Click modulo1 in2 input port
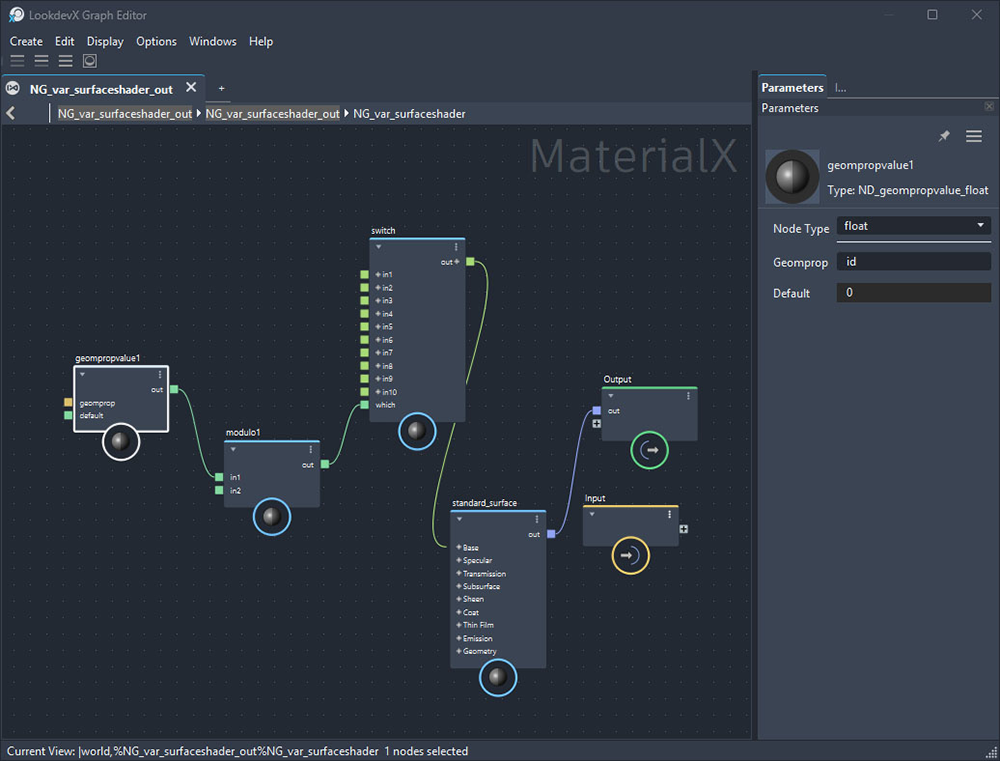This screenshot has width=1000, height=761. (219, 491)
